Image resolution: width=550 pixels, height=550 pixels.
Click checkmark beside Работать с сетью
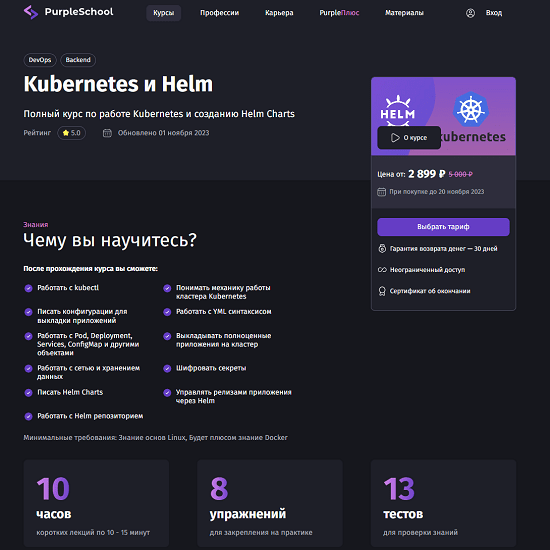28,368
